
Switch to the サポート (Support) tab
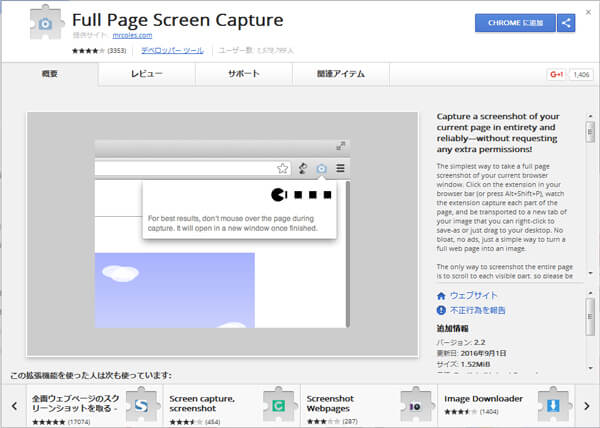tap(243, 75)
